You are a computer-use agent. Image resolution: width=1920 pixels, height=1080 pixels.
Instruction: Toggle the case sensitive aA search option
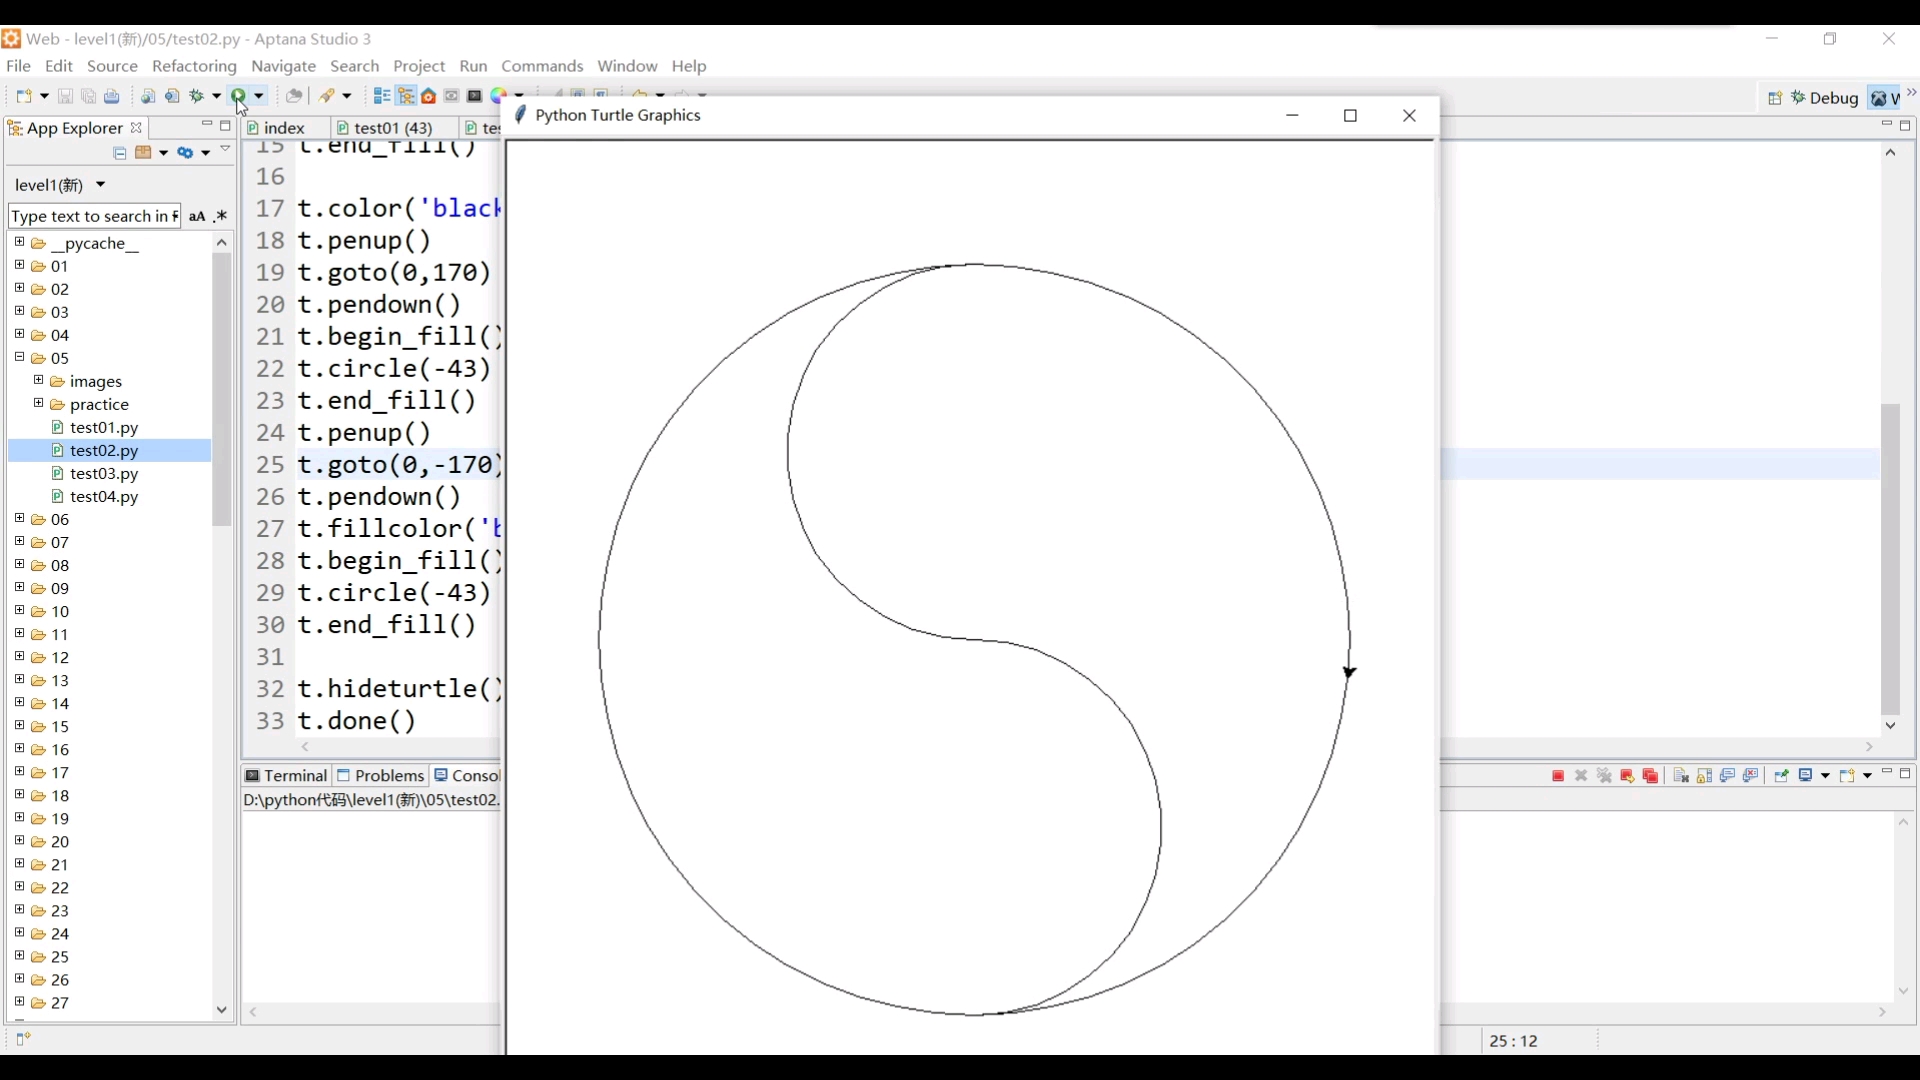tap(197, 216)
